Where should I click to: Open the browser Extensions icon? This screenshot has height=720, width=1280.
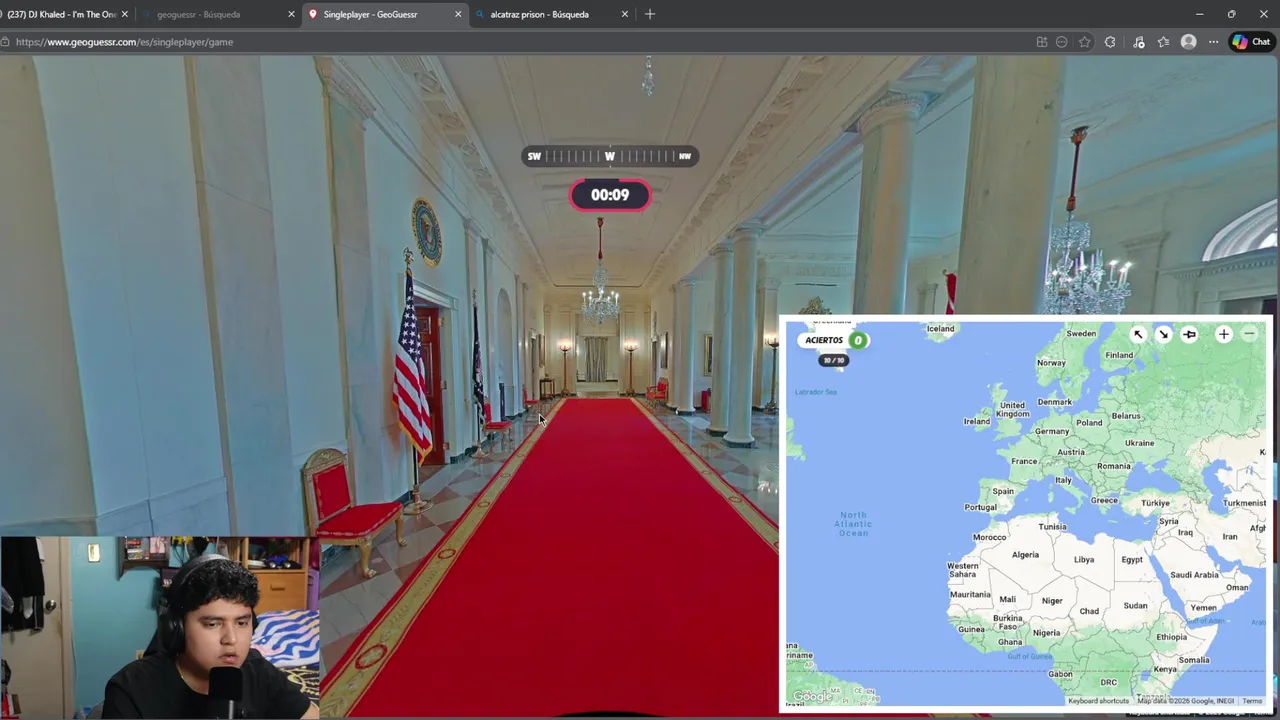pos(1110,42)
